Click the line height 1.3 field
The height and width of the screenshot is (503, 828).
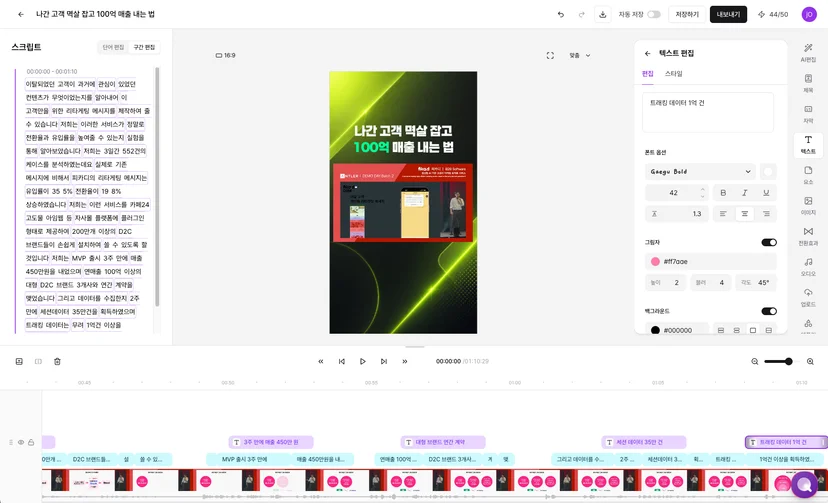[676, 214]
